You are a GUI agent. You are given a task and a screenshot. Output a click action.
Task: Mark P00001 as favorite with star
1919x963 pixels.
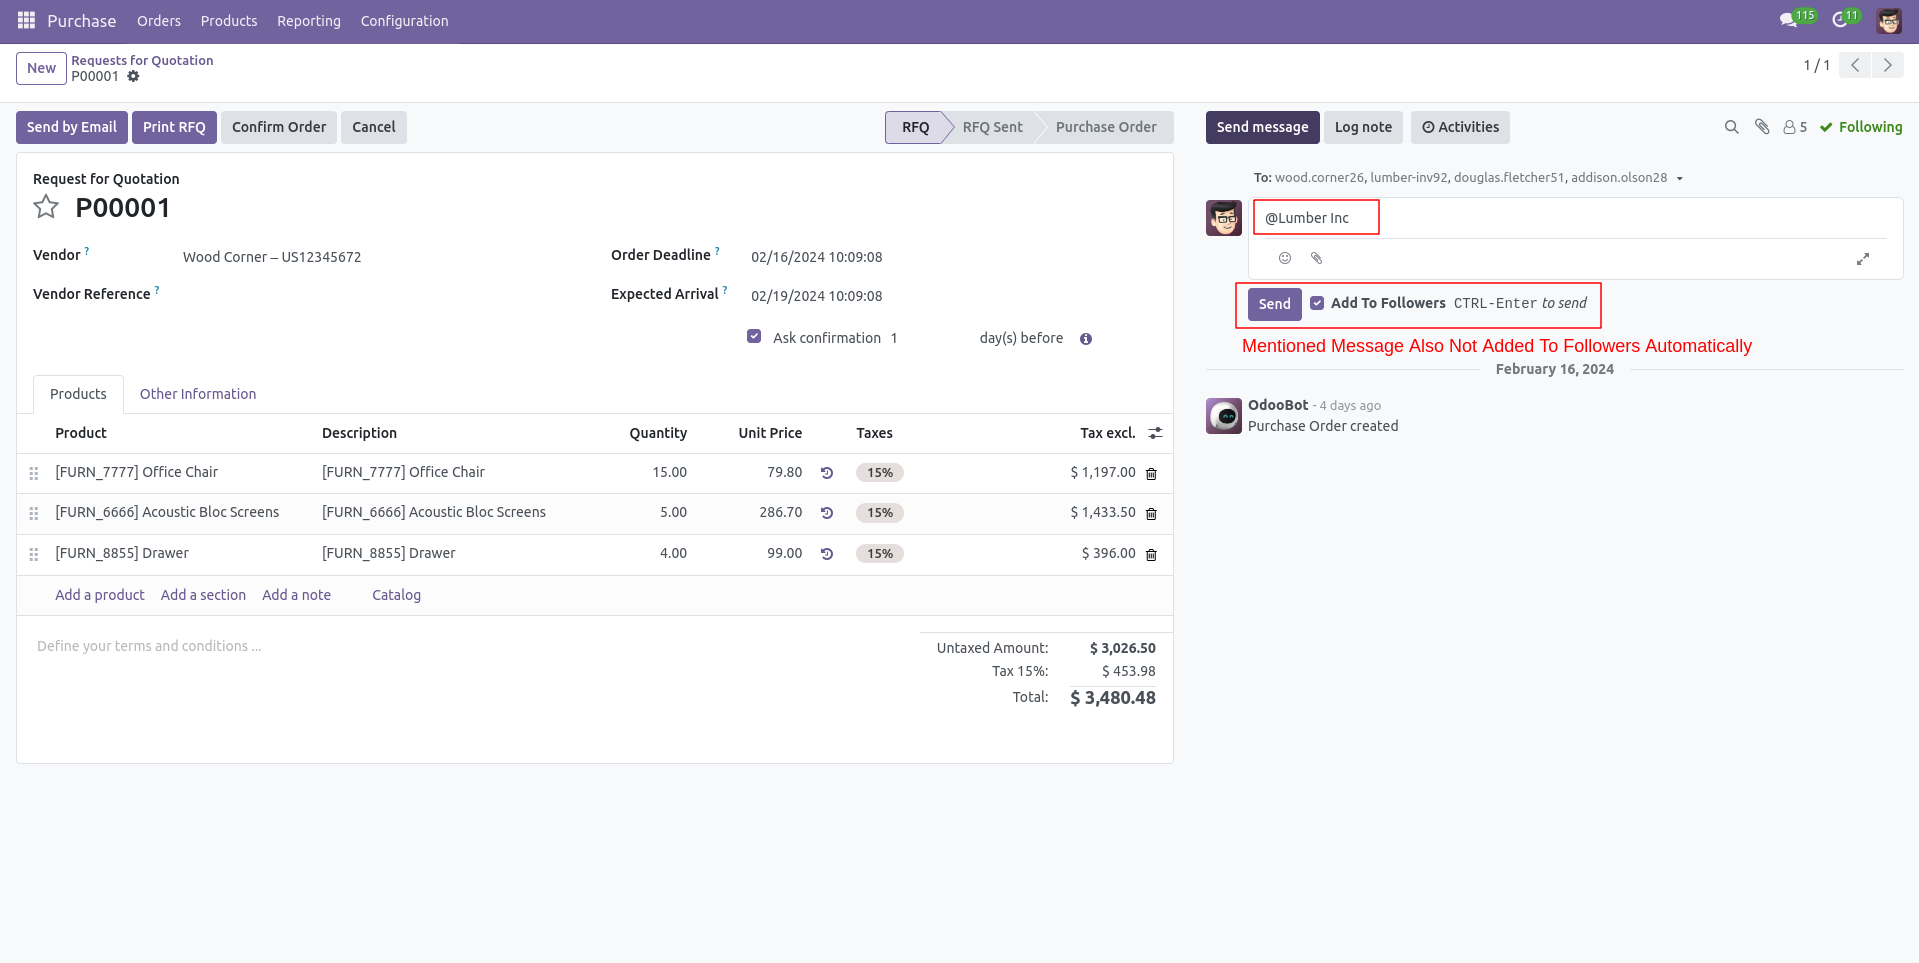[46, 206]
